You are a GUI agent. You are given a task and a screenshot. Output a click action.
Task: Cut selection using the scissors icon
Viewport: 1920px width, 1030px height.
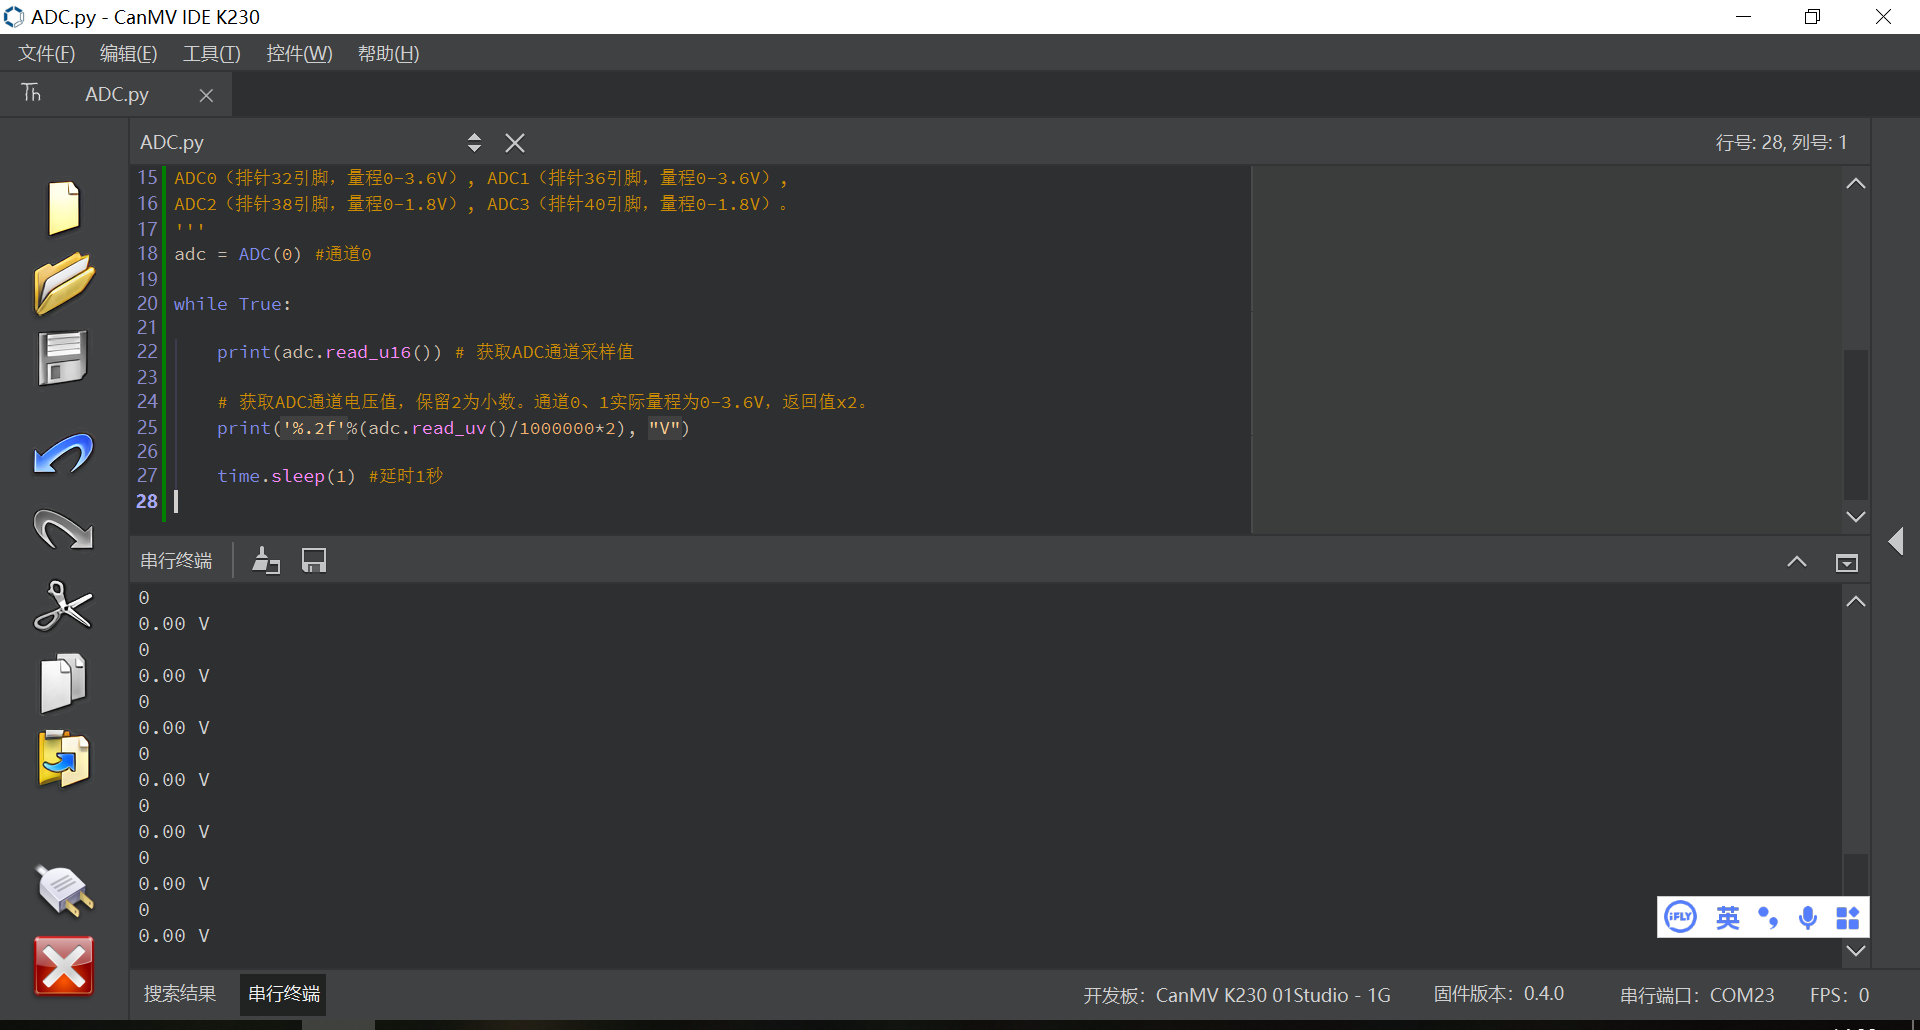click(x=64, y=606)
